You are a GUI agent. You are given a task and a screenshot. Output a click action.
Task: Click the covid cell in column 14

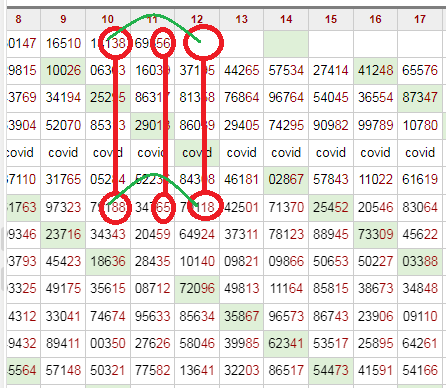(x=286, y=153)
